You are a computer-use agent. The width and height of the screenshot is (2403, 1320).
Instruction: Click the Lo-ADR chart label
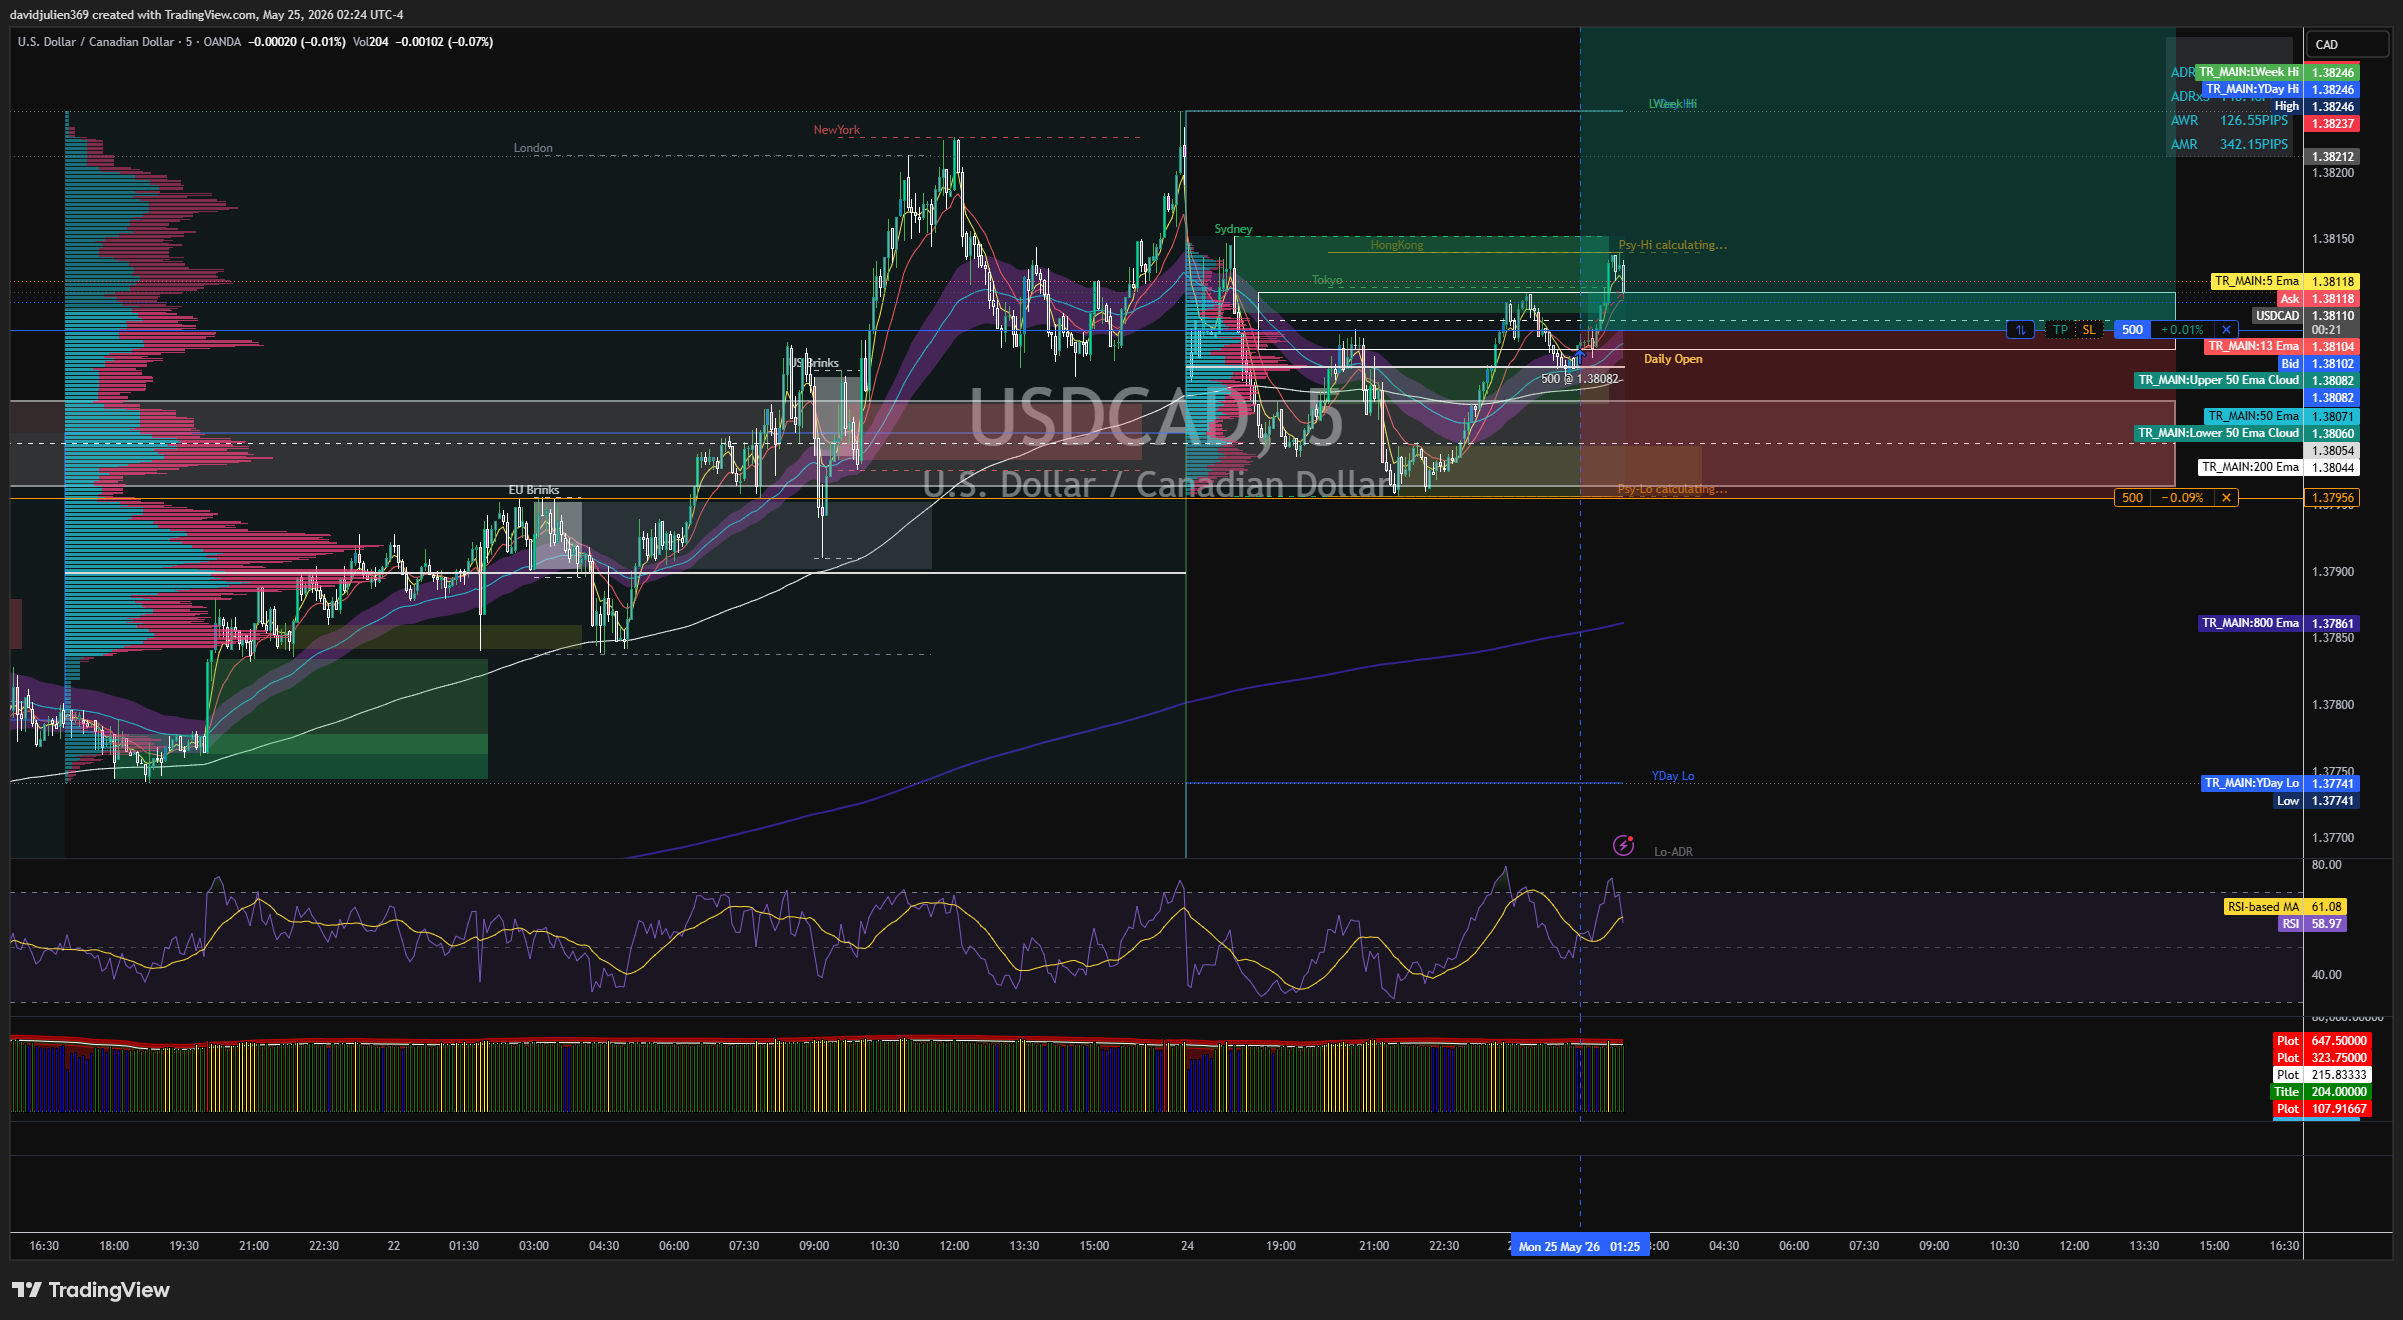[1673, 853]
